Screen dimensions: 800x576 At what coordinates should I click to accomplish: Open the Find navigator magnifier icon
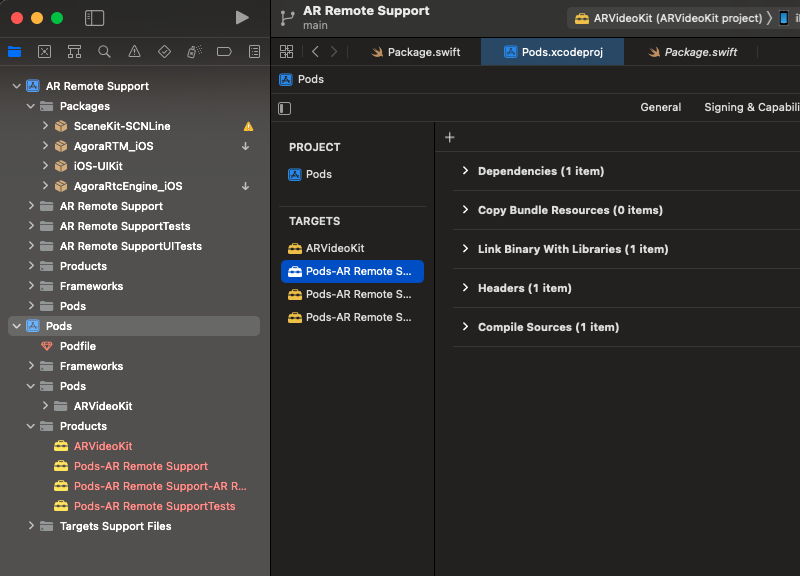pyautogui.click(x=104, y=52)
